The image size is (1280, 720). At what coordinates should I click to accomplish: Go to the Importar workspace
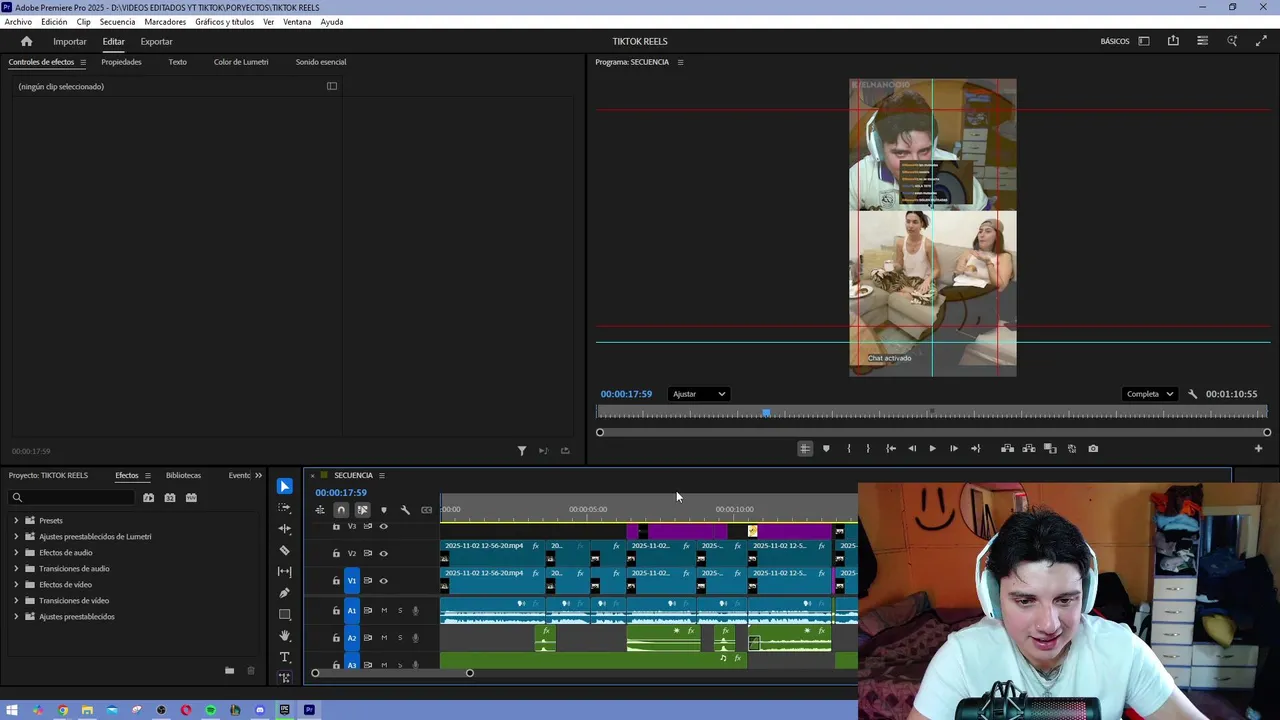click(70, 41)
